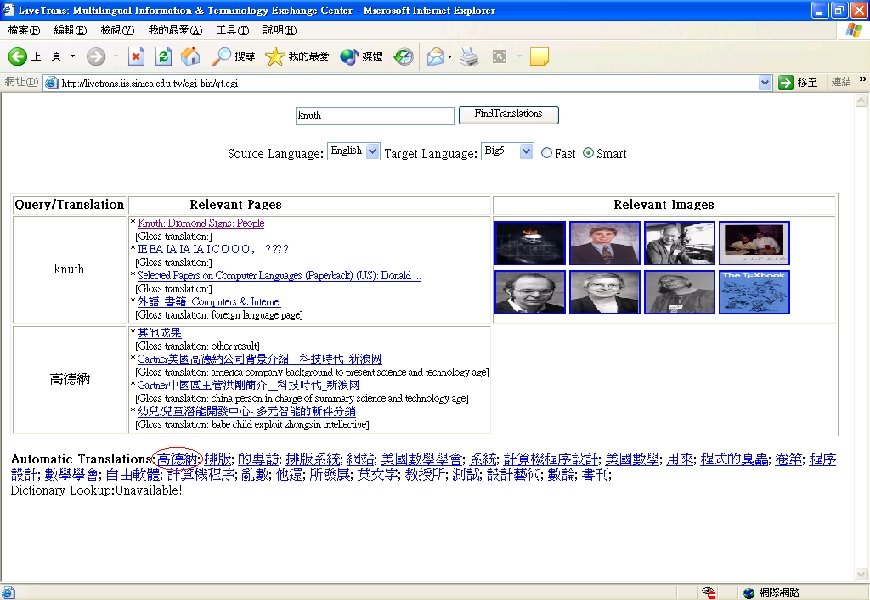Open the Favorites (我的最愛) menu
870x600 pixels.
(175, 30)
